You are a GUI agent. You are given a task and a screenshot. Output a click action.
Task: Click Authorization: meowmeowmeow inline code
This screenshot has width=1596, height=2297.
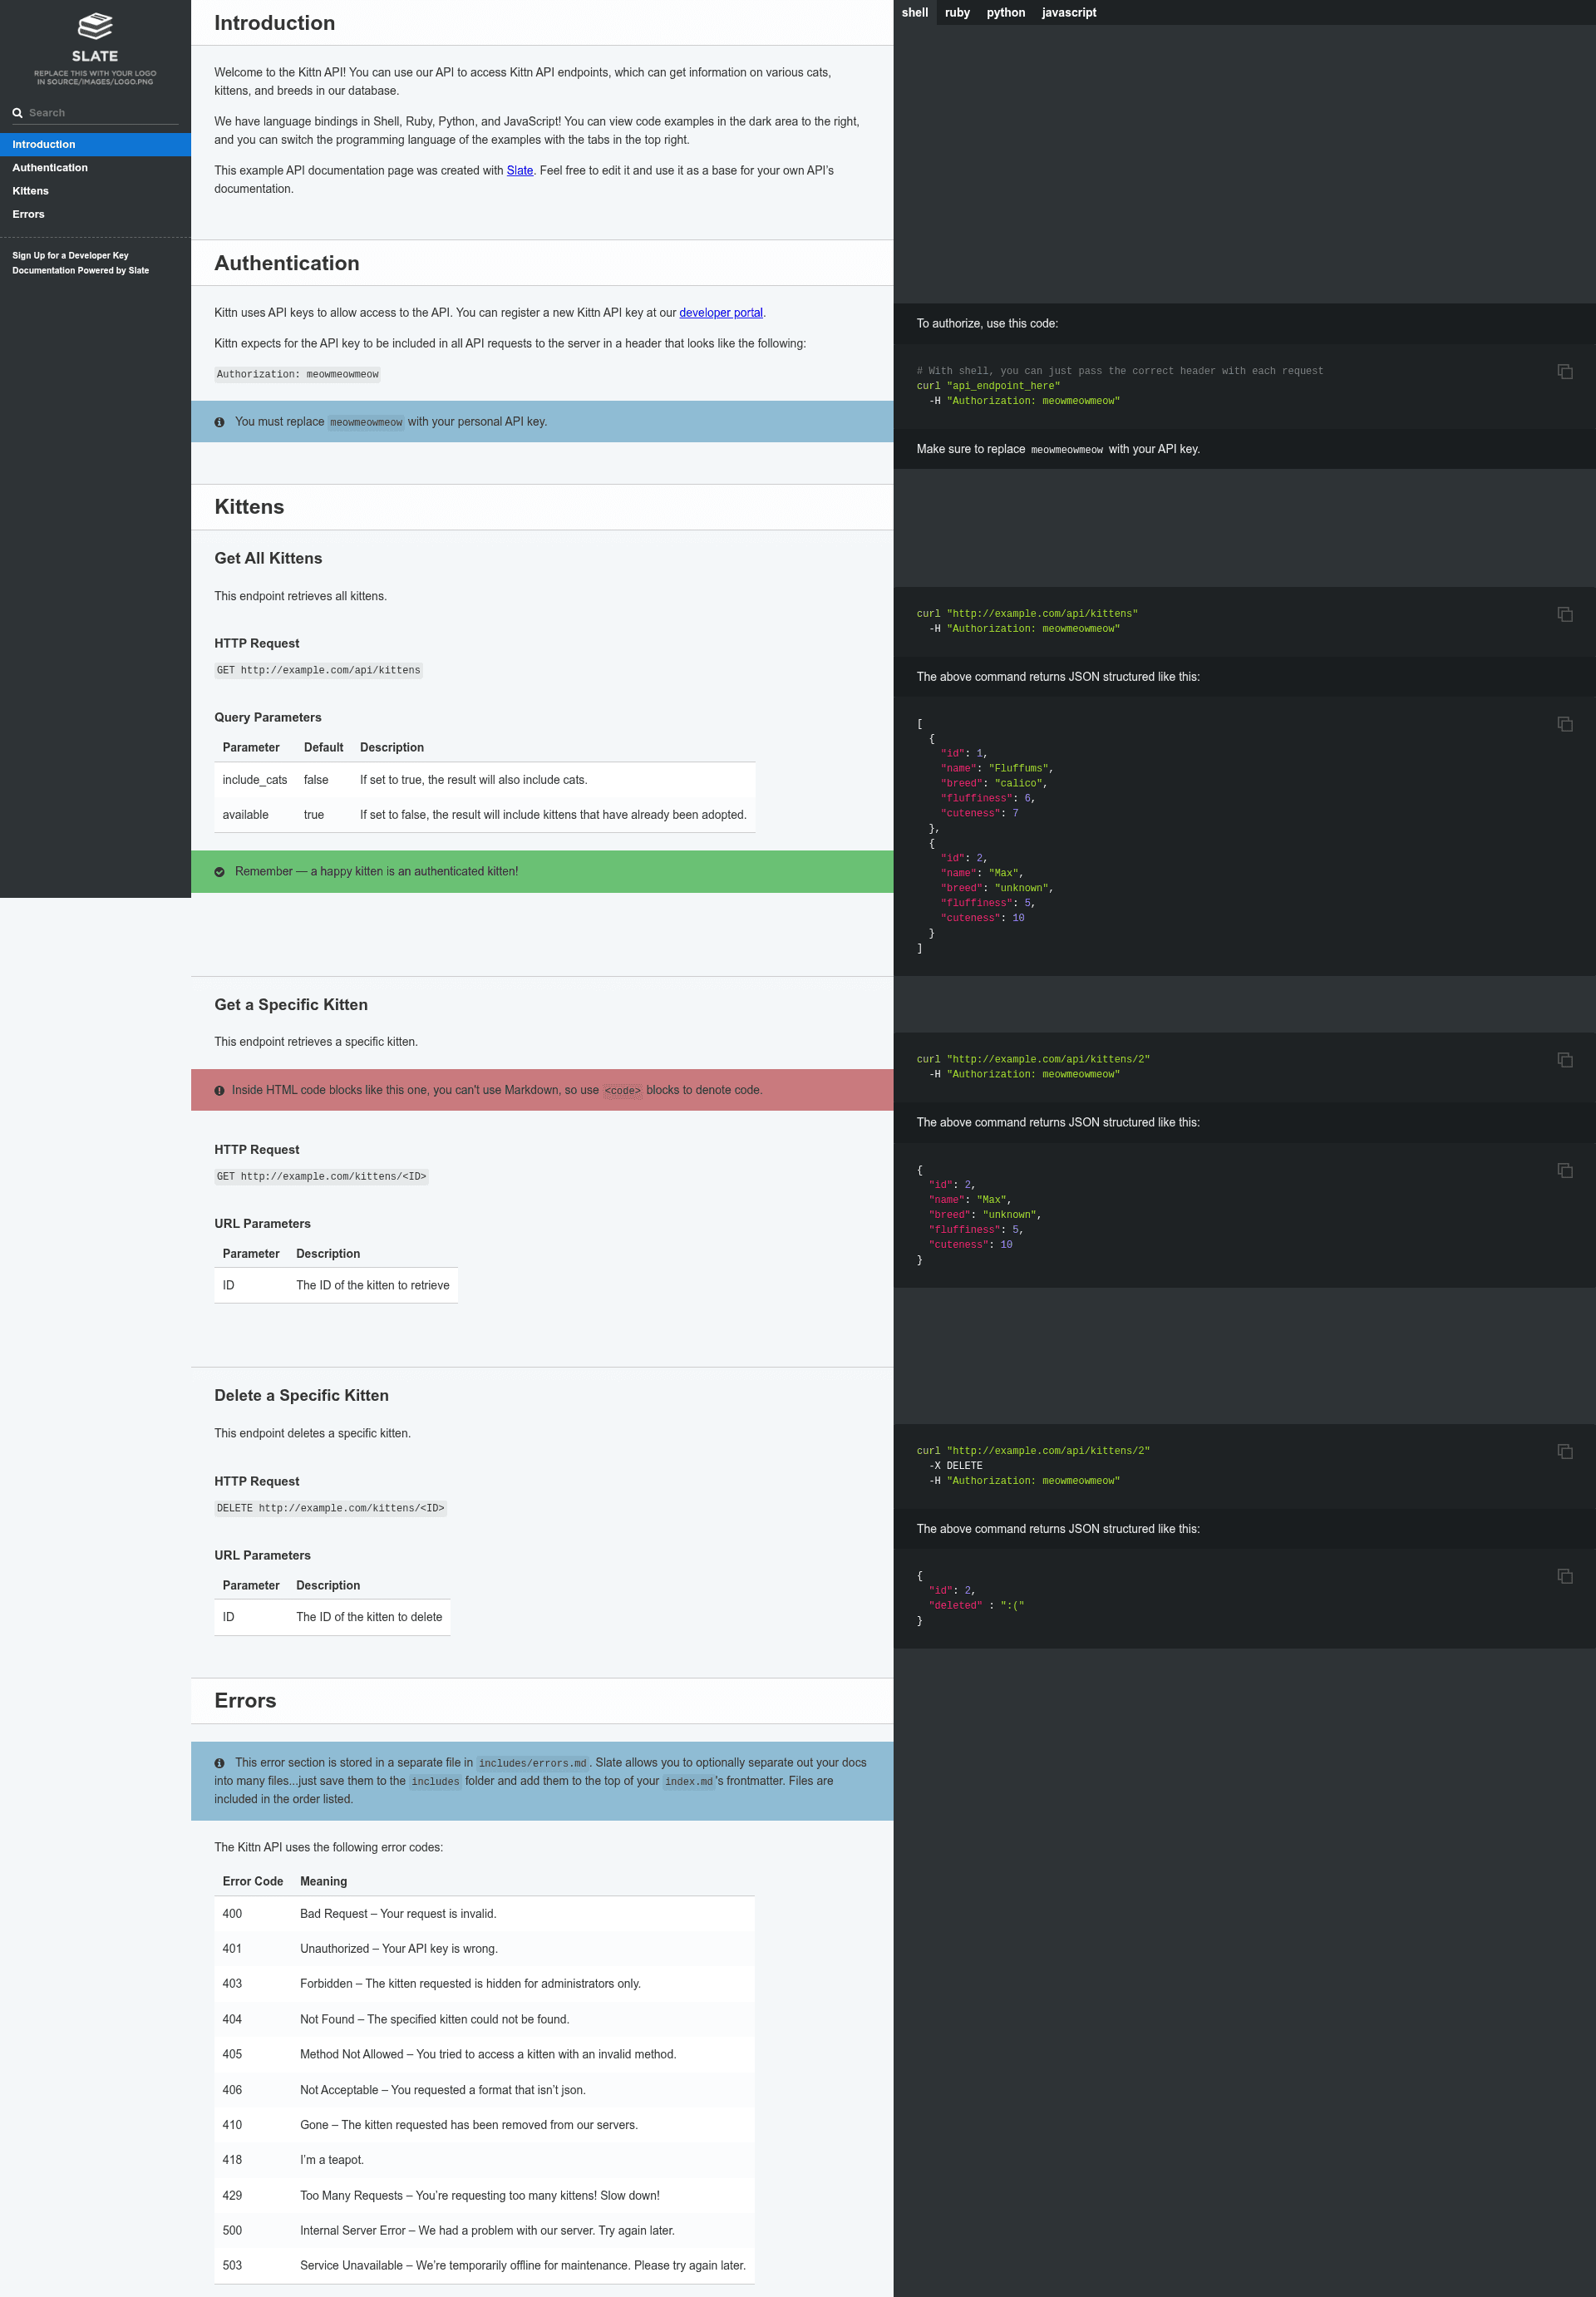click(x=298, y=375)
